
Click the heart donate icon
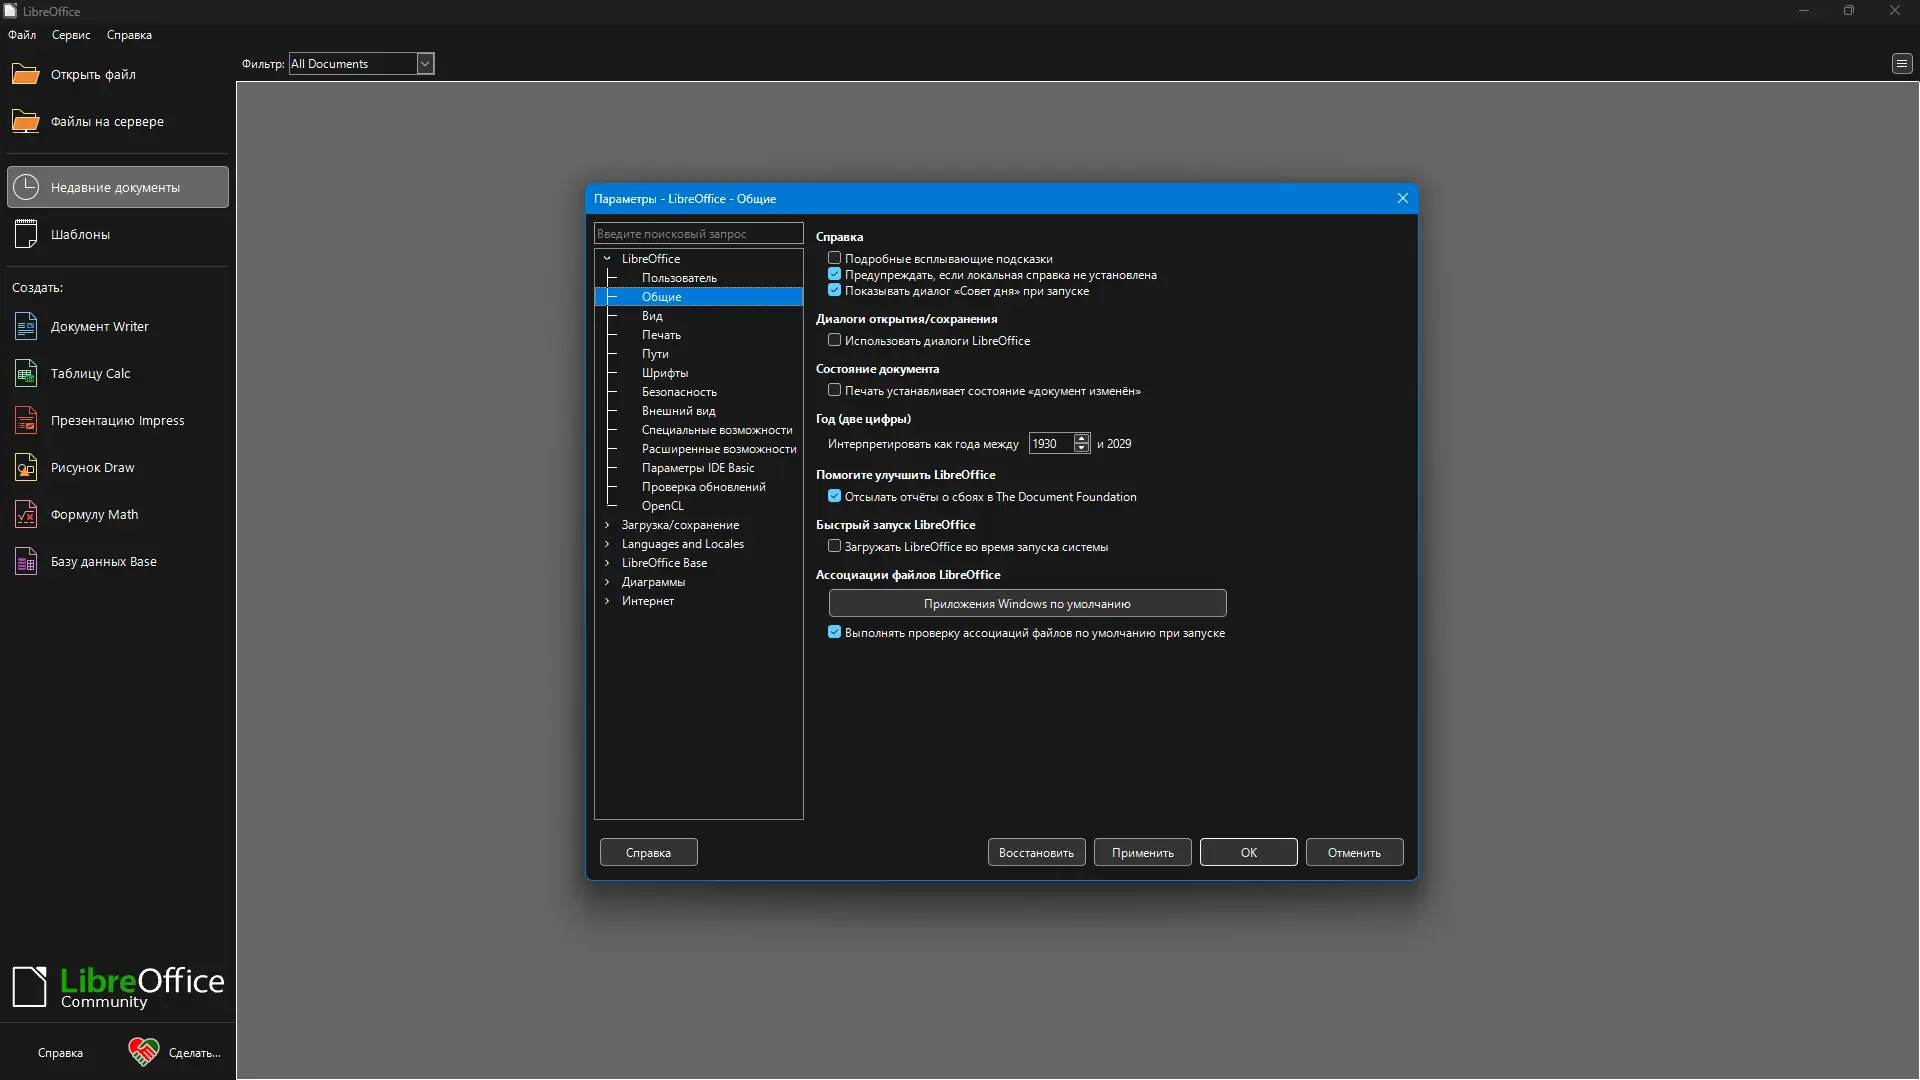click(143, 1052)
